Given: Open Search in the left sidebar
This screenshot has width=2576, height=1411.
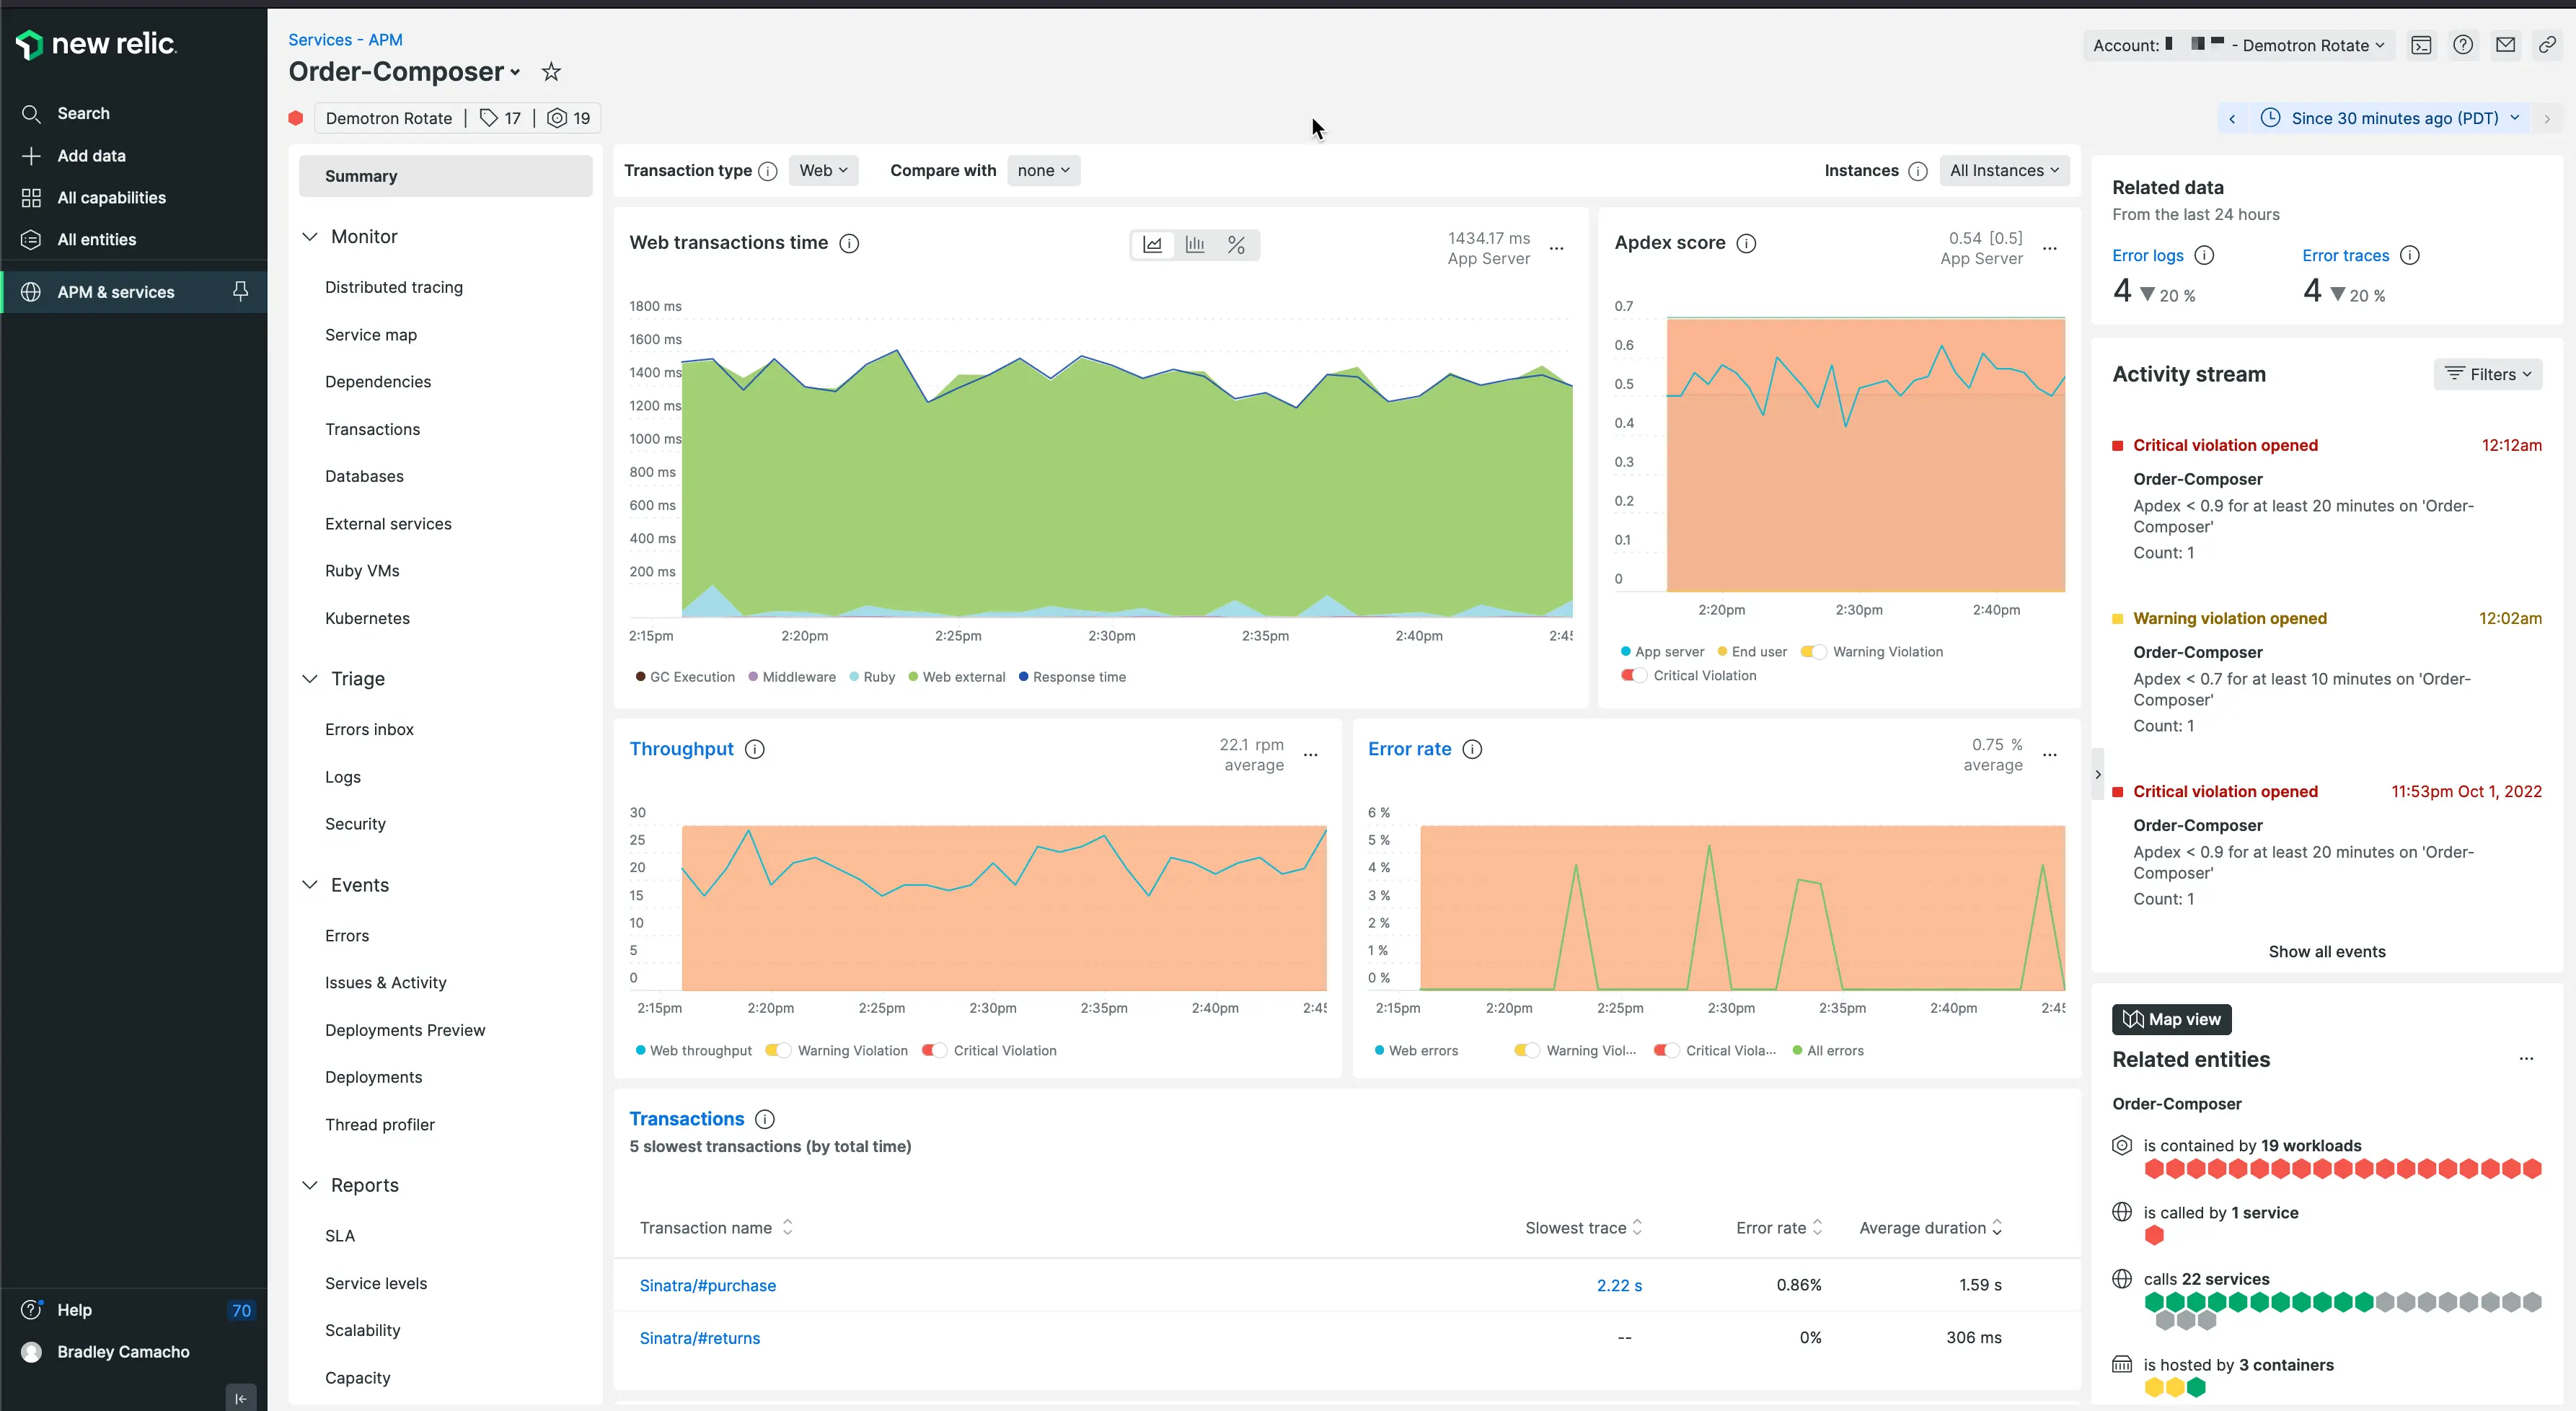Looking at the screenshot, I should pos(82,113).
